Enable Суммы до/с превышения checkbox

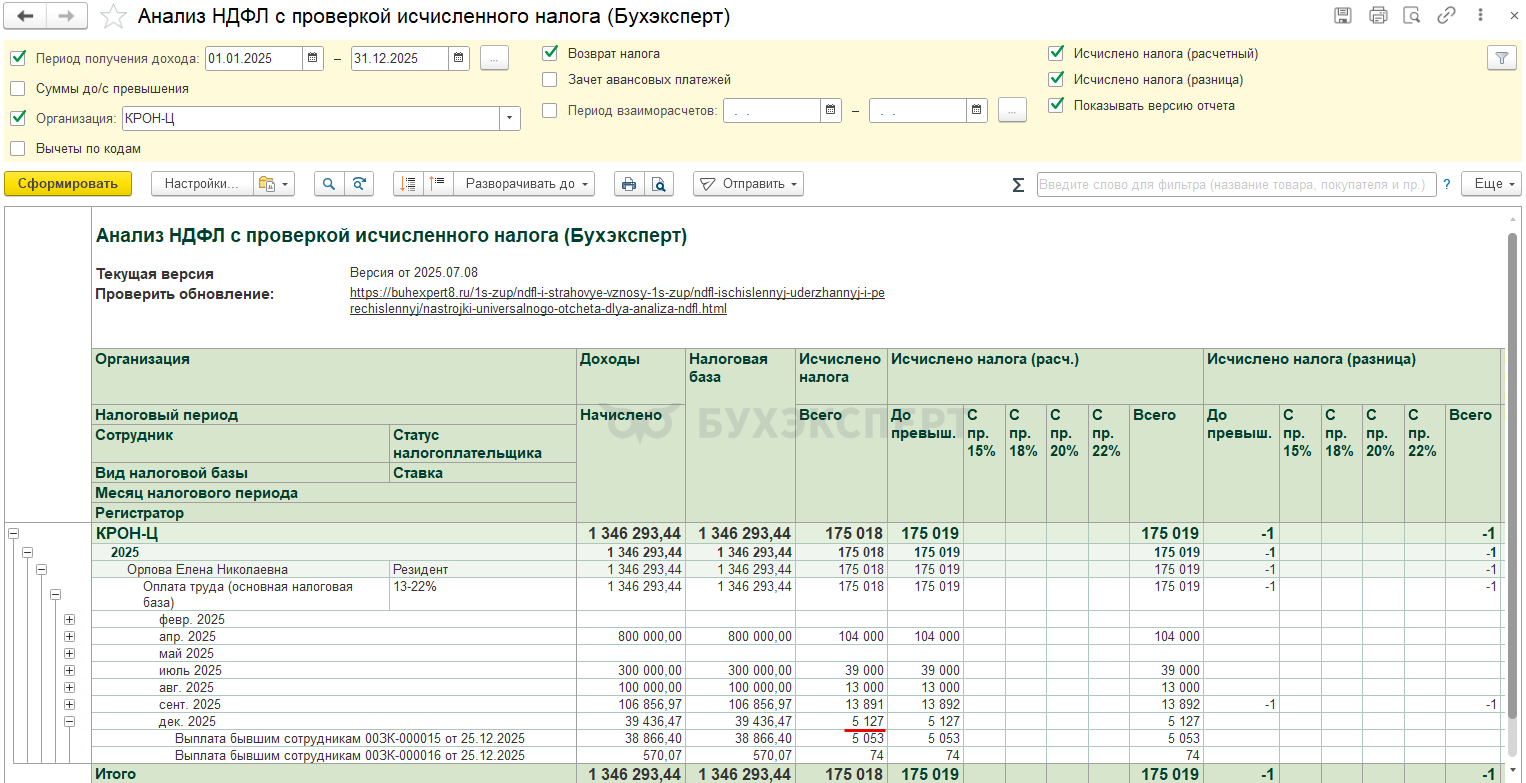point(18,88)
